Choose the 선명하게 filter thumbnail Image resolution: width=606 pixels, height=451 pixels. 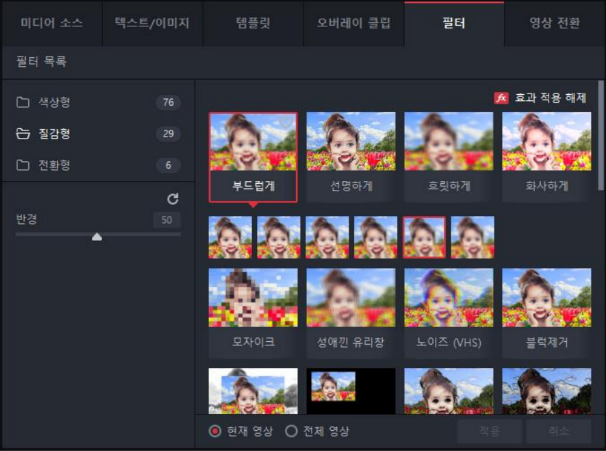click(351, 142)
